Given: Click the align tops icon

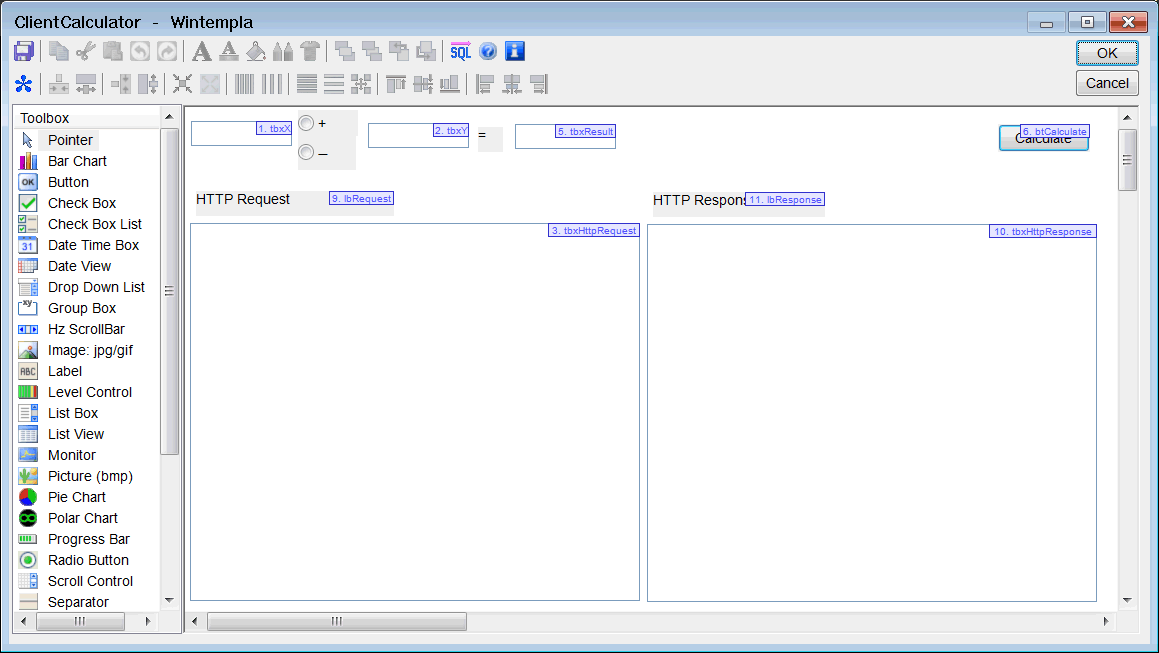Looking at the screenshot, I should [395, 84].
